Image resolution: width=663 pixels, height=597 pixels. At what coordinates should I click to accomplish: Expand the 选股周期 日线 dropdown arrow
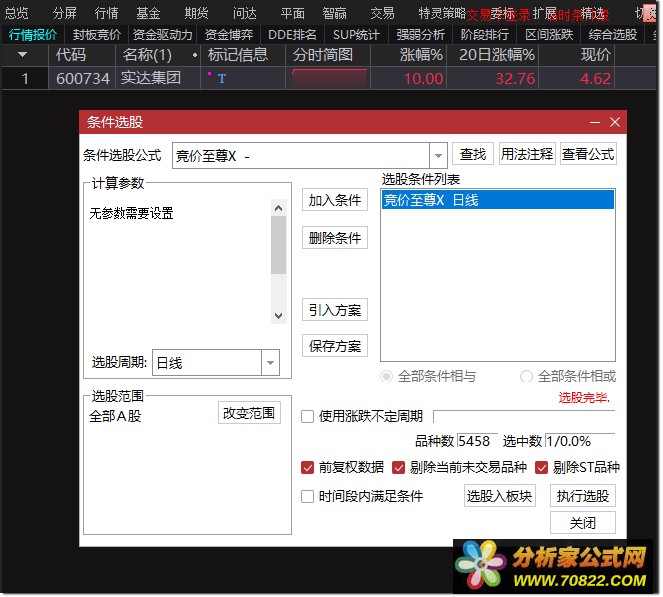click(270, 362)
